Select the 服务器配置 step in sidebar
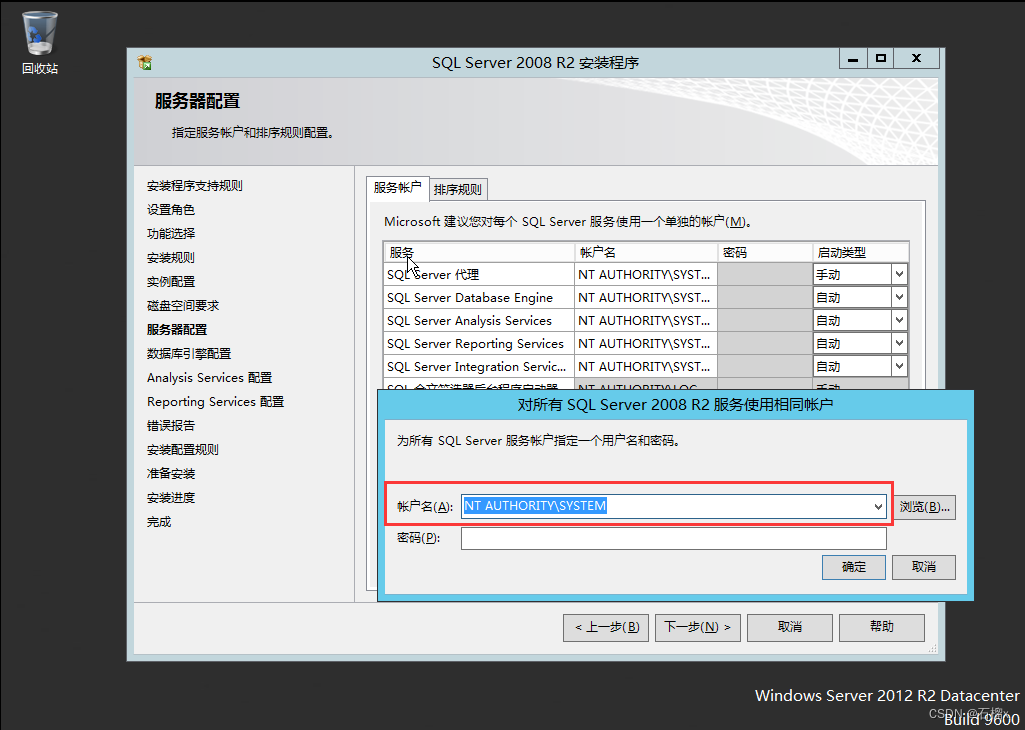1025x730 pixels. (176, 330)
